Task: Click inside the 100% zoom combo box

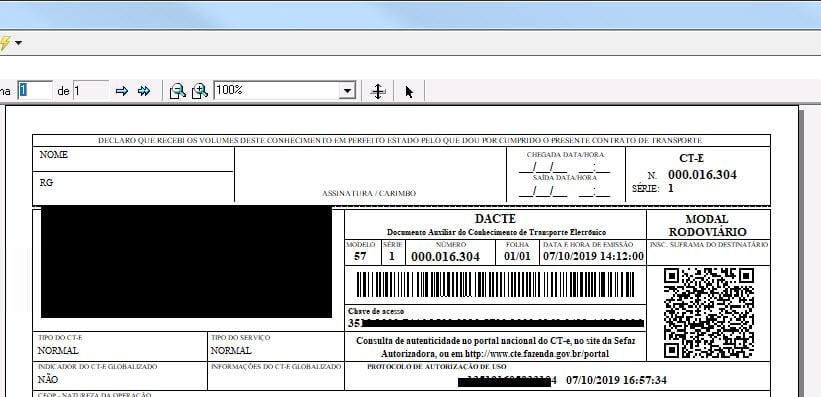Action: [x=276, y=91]
